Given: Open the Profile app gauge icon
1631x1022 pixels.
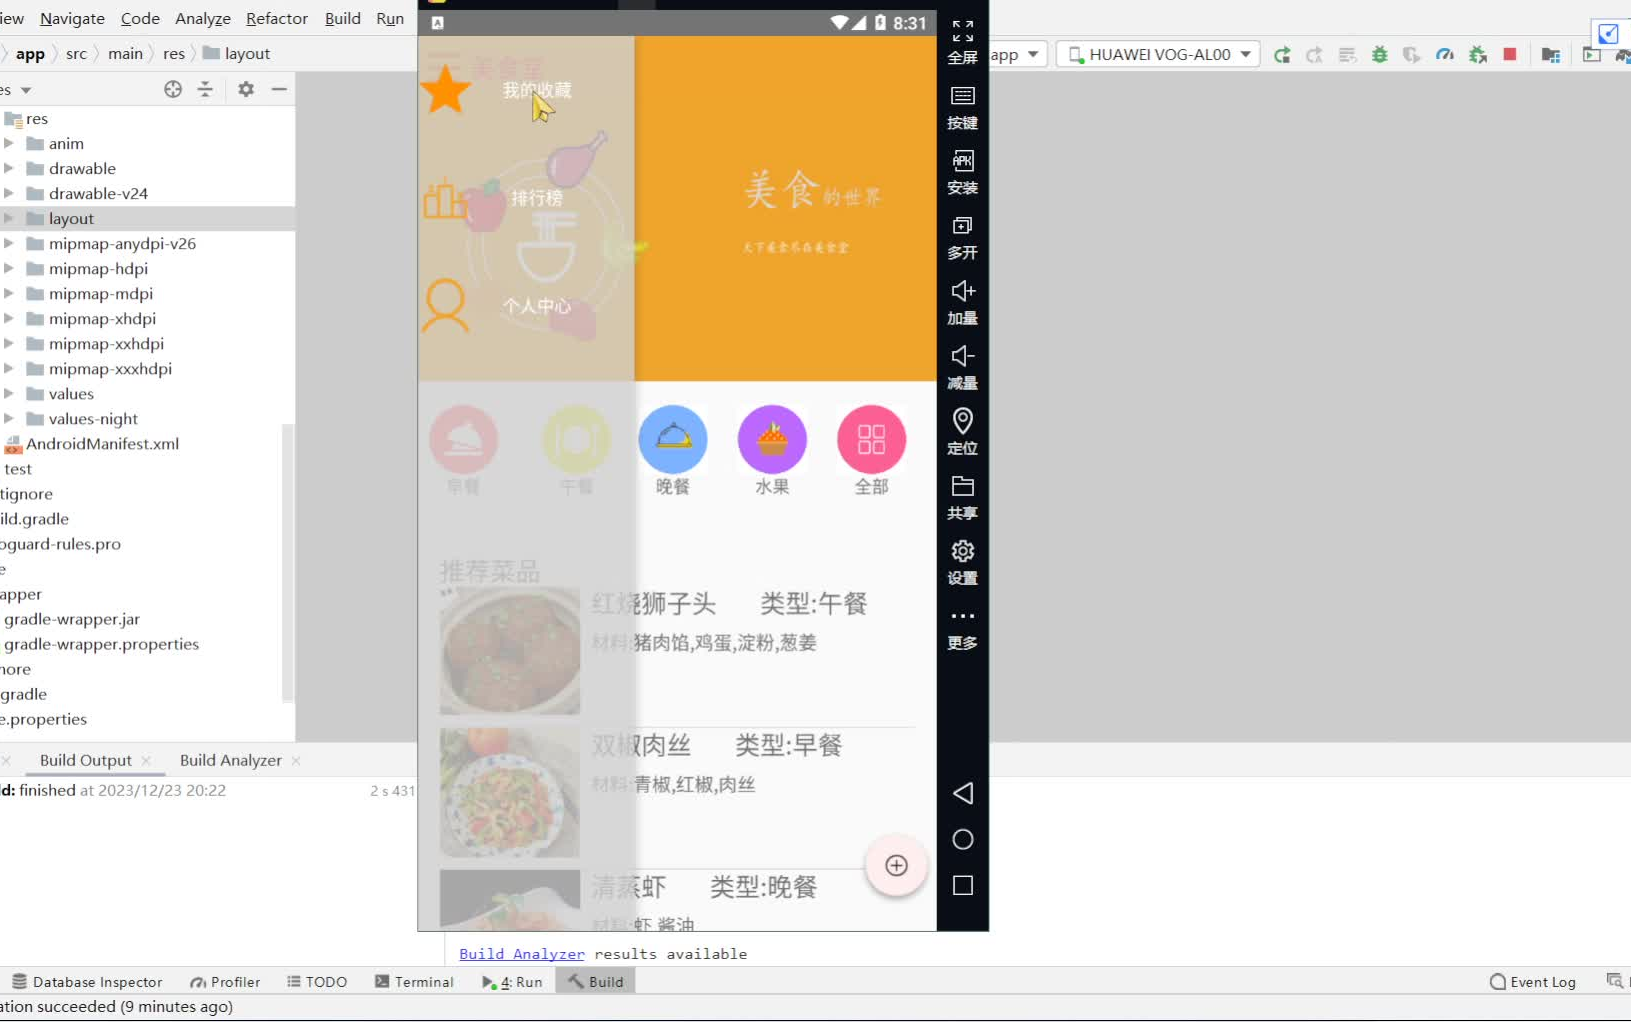Looking at the screenshot, I should point(1445,55).
